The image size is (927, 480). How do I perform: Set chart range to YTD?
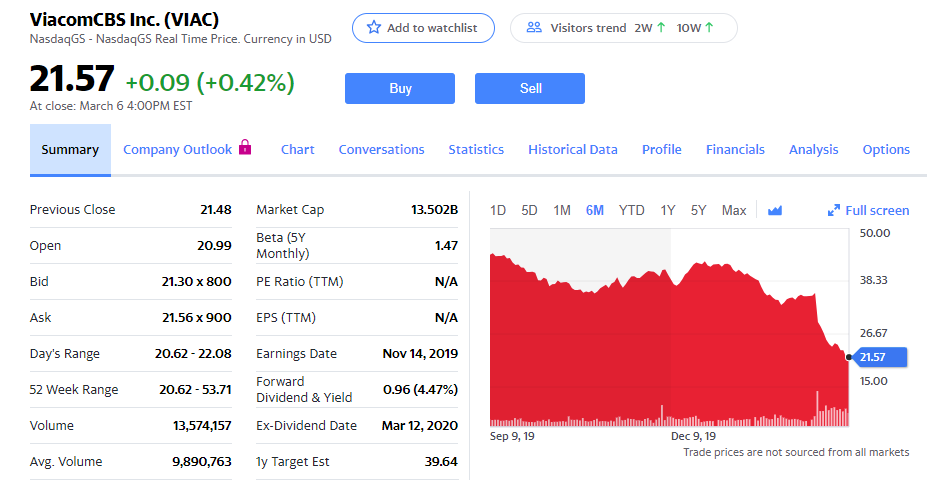pos(631,210)
